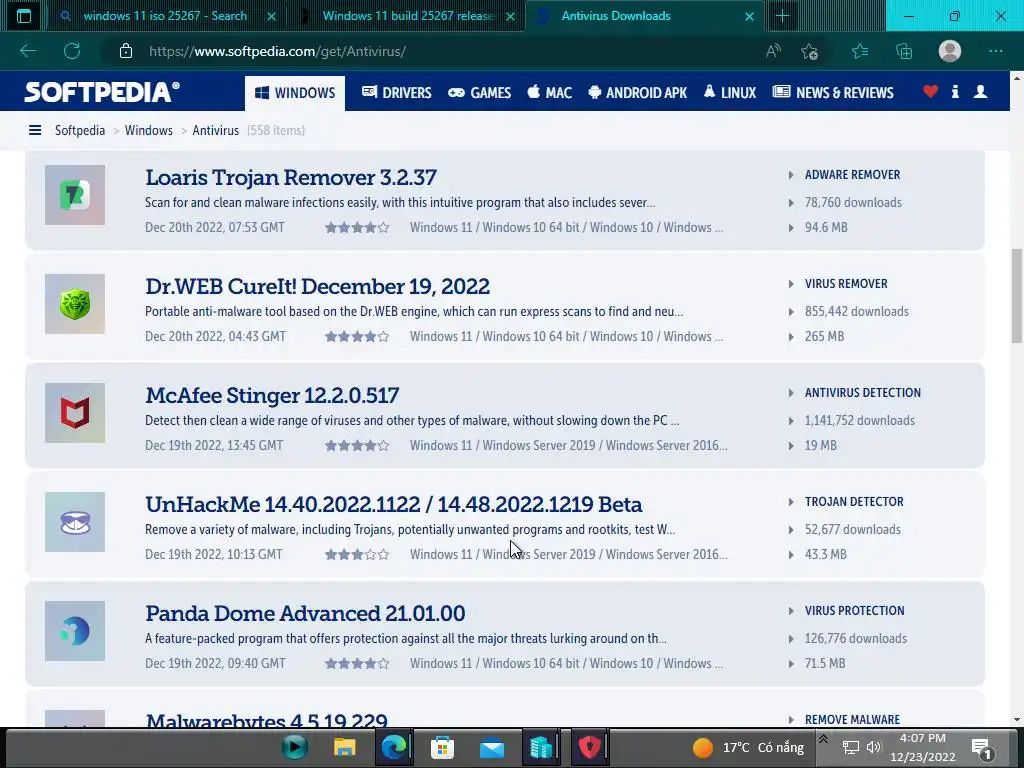This screenshot has height=768, width=1024.
Task: Click the ANTIVIRUS DETECTION tag
Action: (863, 392)
